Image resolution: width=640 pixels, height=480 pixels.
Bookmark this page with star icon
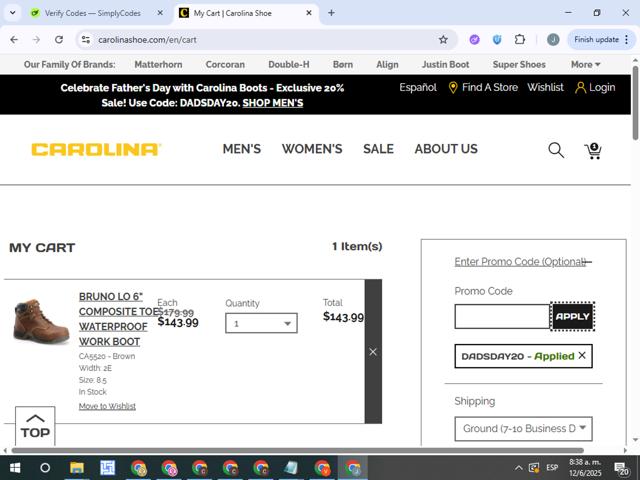pos(443,40)
